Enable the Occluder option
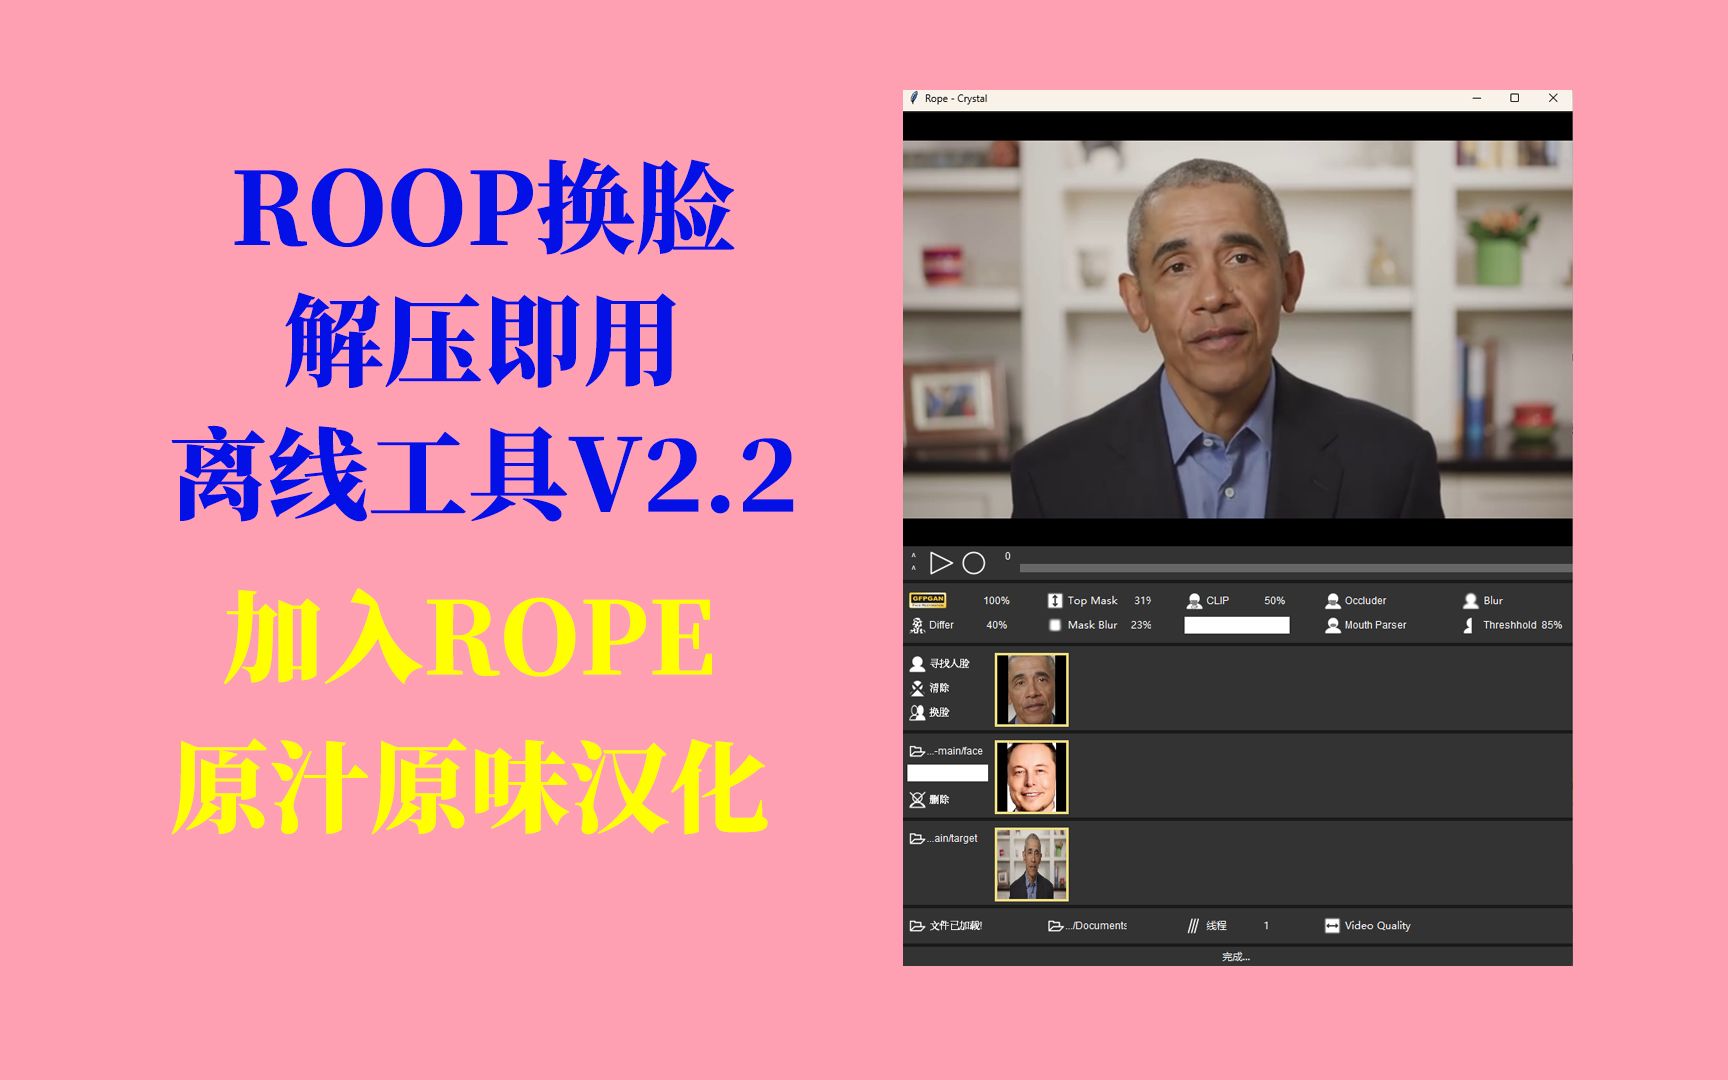Screen dimensions: 1728x1080 [1333, 600]
